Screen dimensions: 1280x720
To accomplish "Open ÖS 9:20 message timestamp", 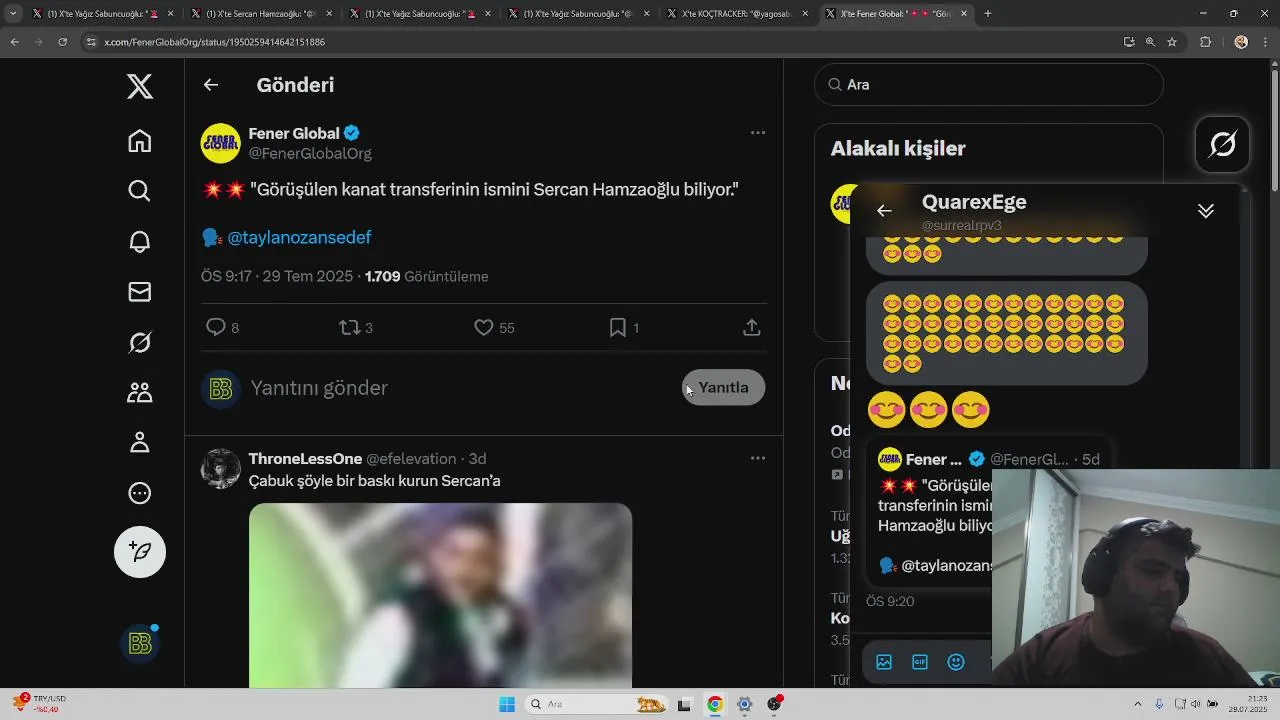I will pyautogui.click(x=890, y=601).
